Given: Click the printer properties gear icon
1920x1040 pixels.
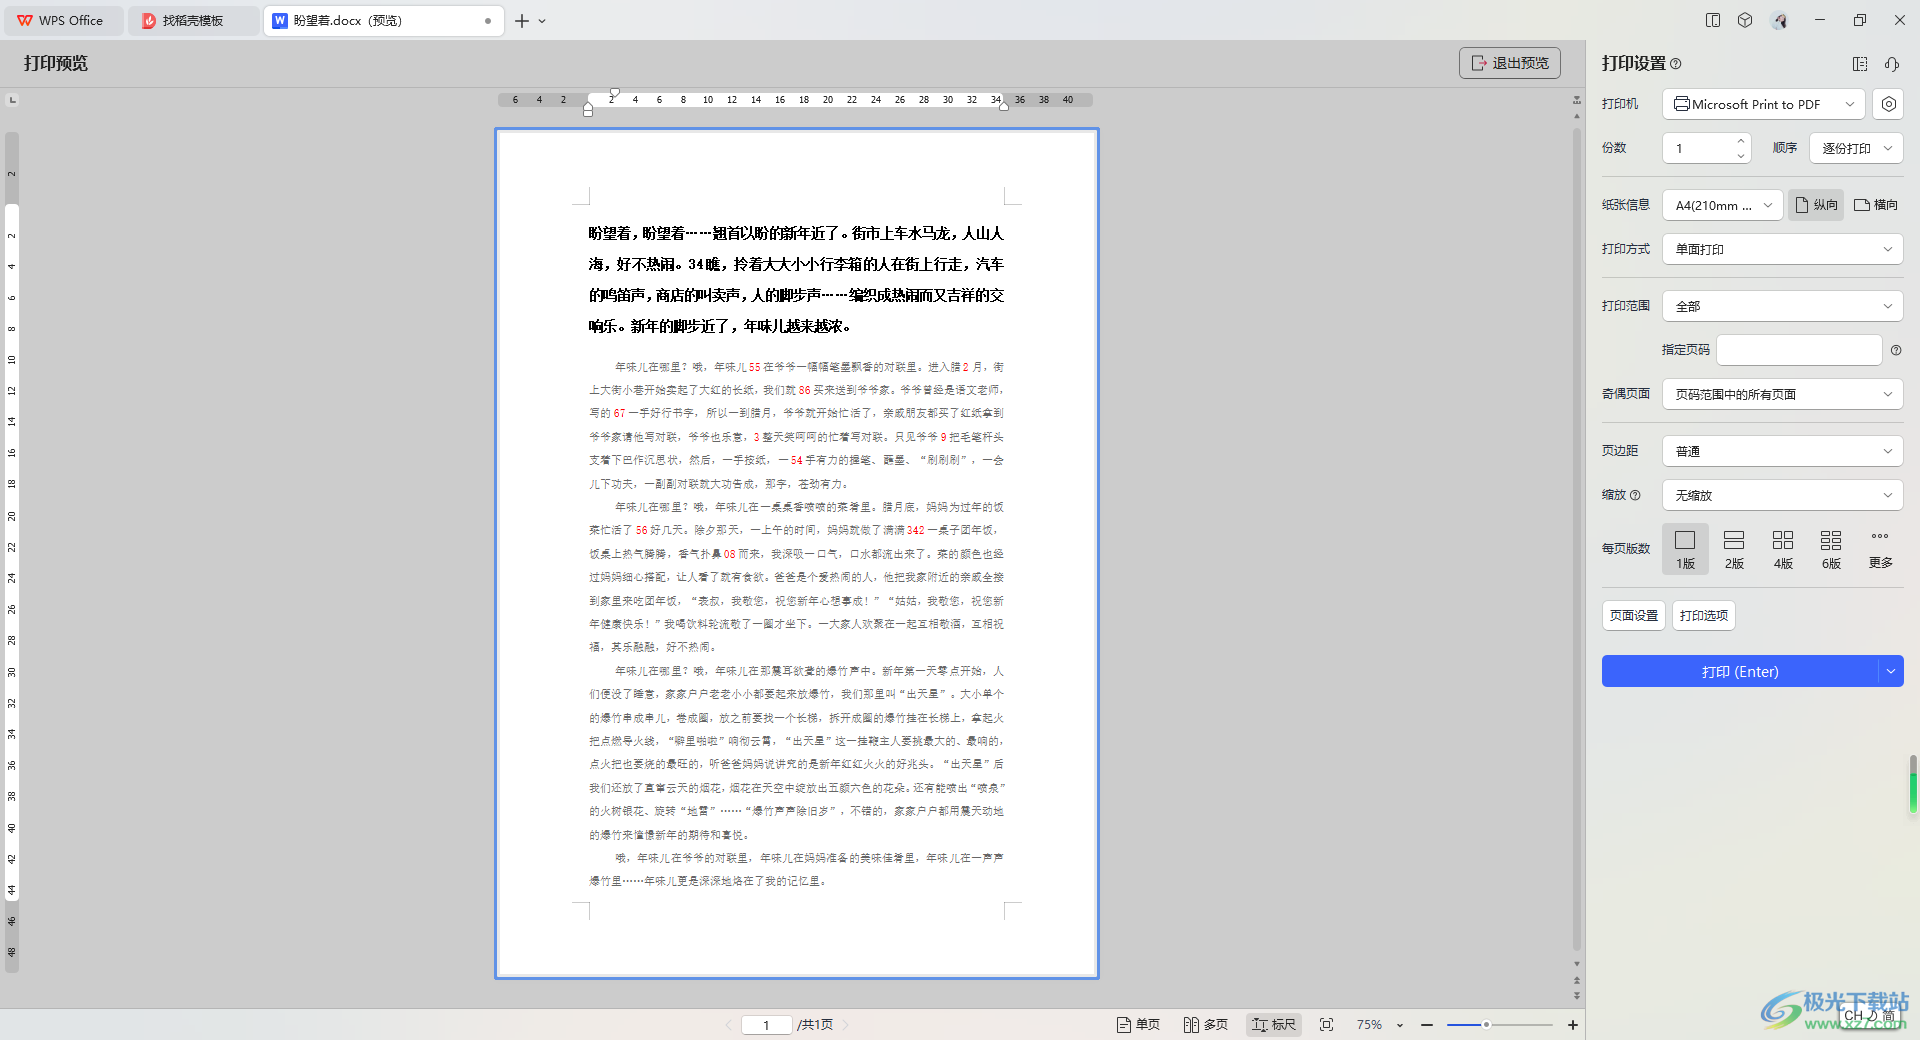Looking at the screenshot, I should click(1888, 104).
